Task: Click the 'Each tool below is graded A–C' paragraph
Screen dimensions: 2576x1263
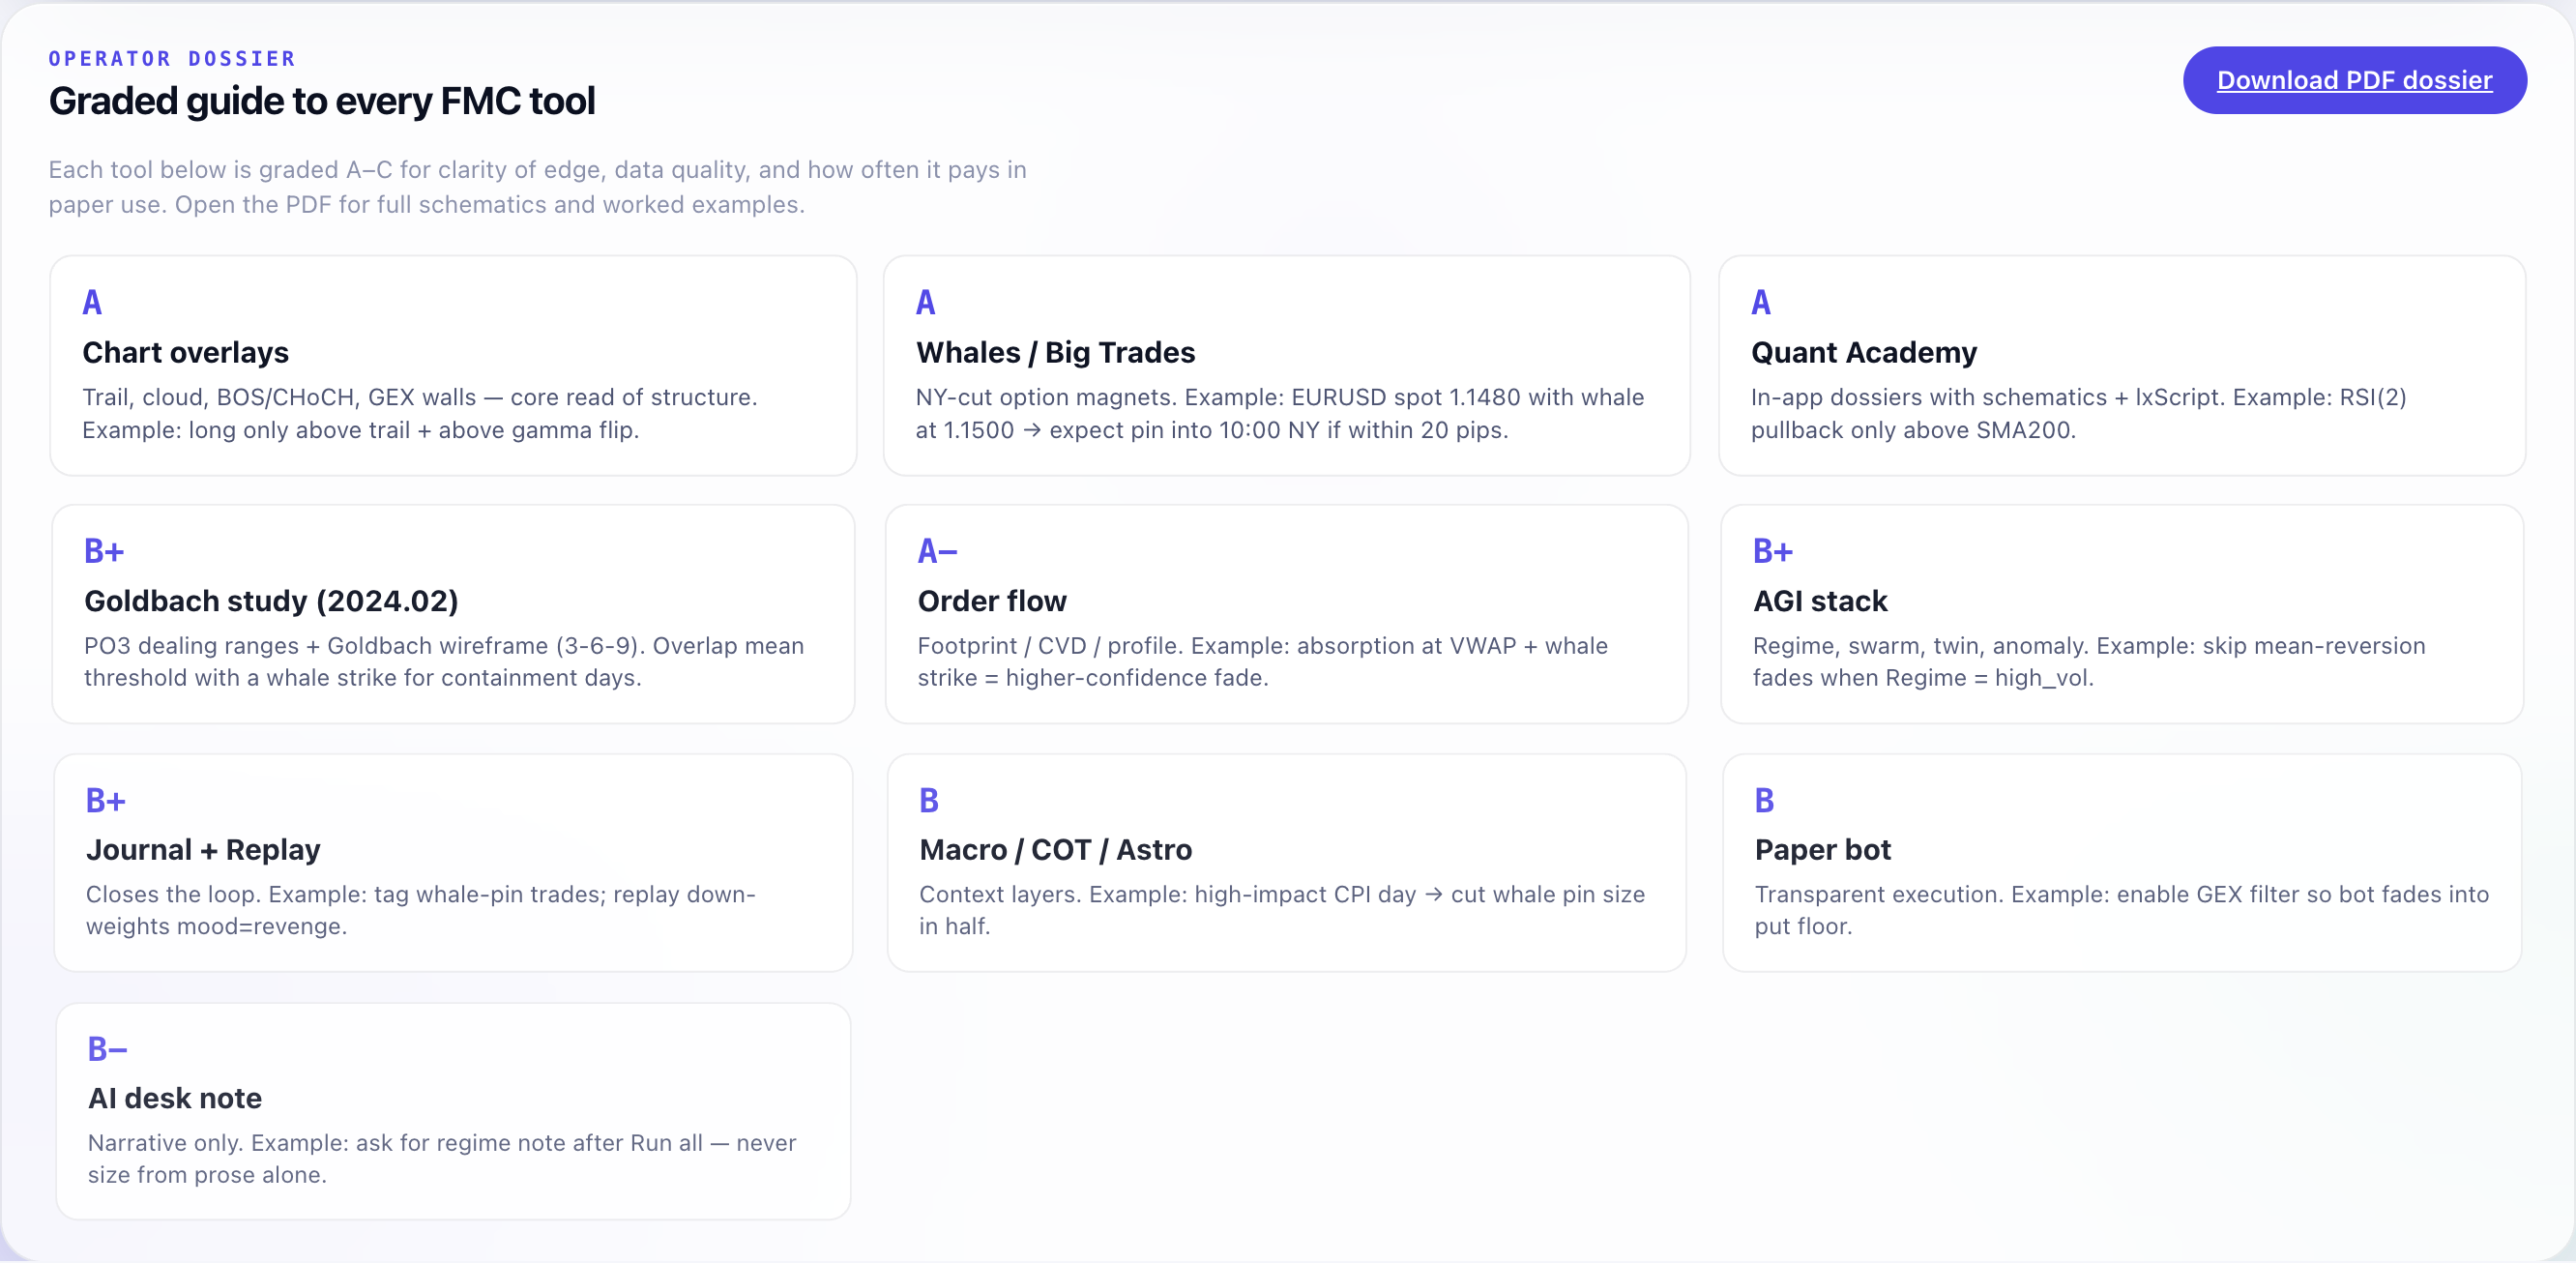Action: 538,187
